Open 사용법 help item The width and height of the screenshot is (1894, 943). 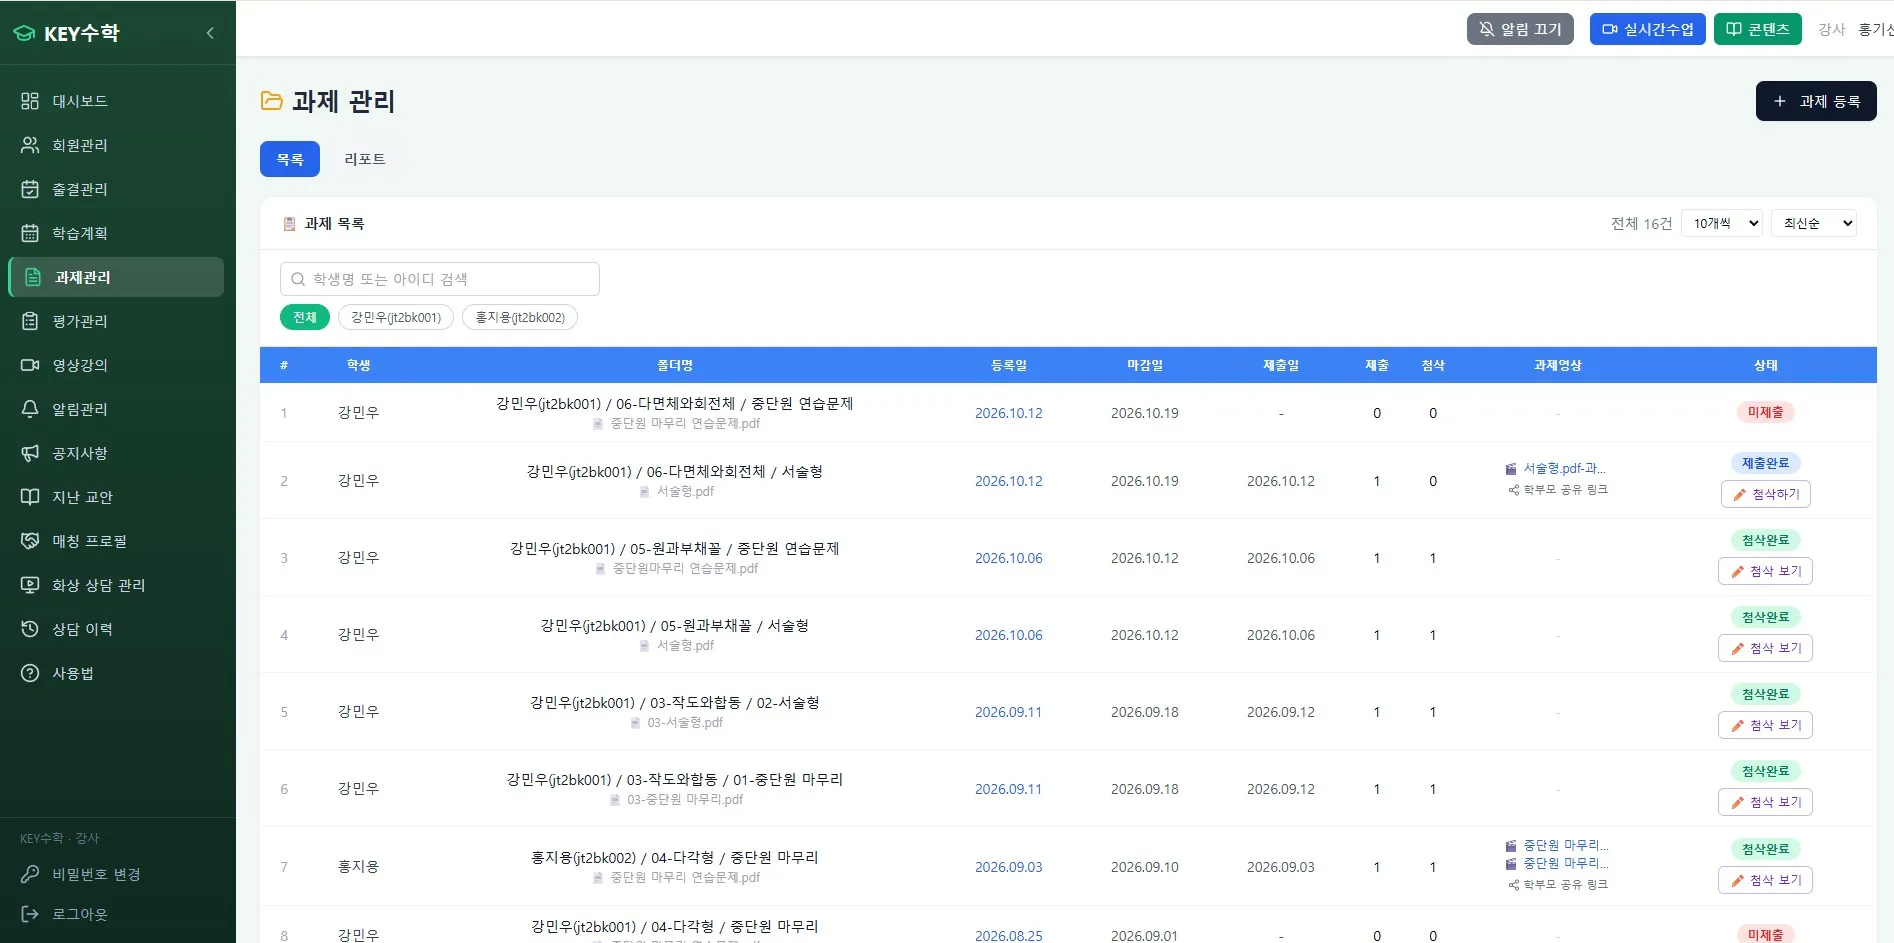(117, 673)
